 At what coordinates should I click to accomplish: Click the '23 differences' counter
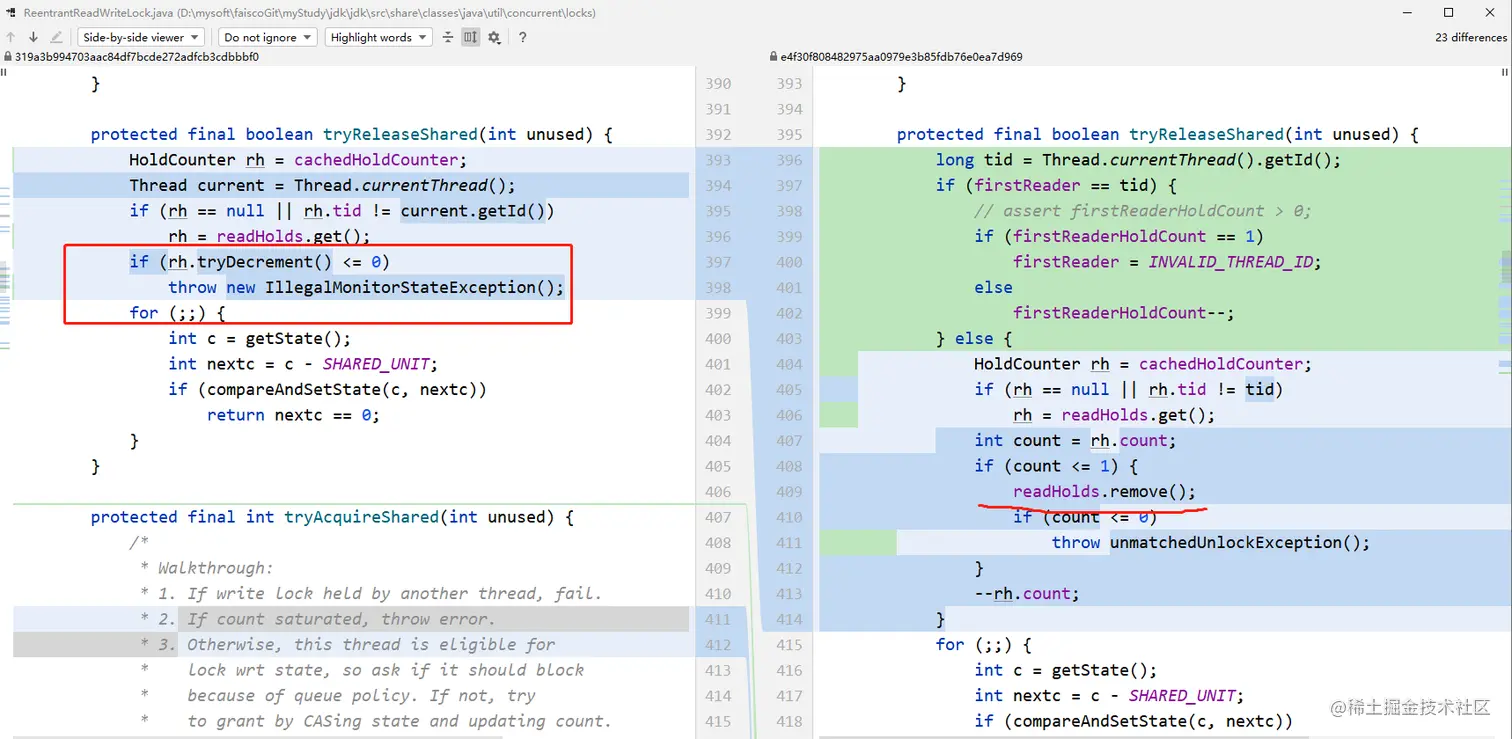pos(1470,37)
